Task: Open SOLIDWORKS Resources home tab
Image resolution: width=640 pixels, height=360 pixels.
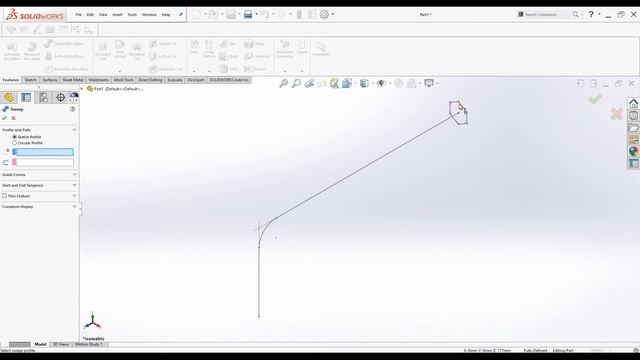Action: (633, 103)
